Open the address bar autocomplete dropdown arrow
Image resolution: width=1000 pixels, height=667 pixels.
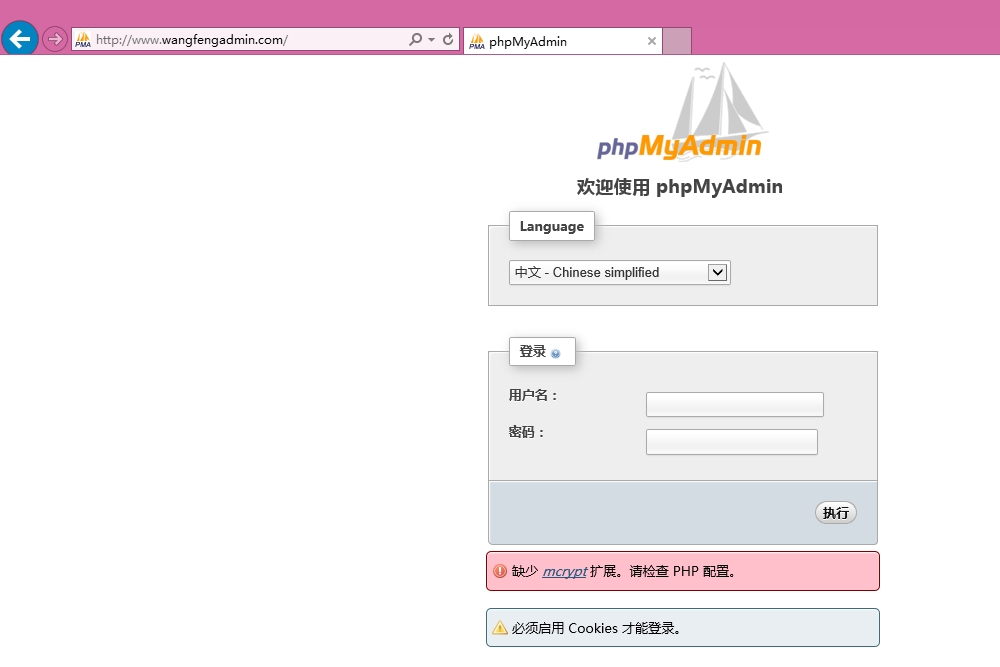coord(432,40)
